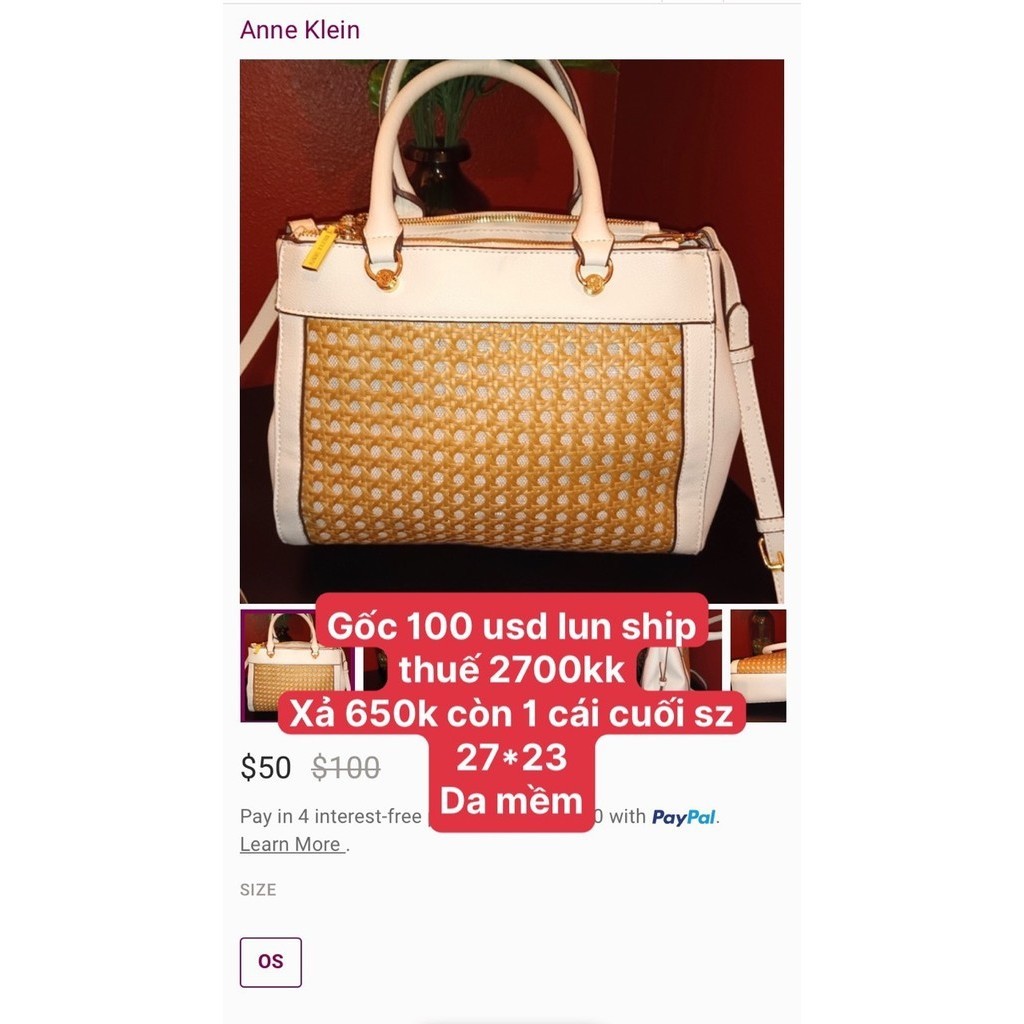Viewport: 1024px width, 1024px height.
Task: Select the last thumbnail on the right
Action: coord(758,665)
